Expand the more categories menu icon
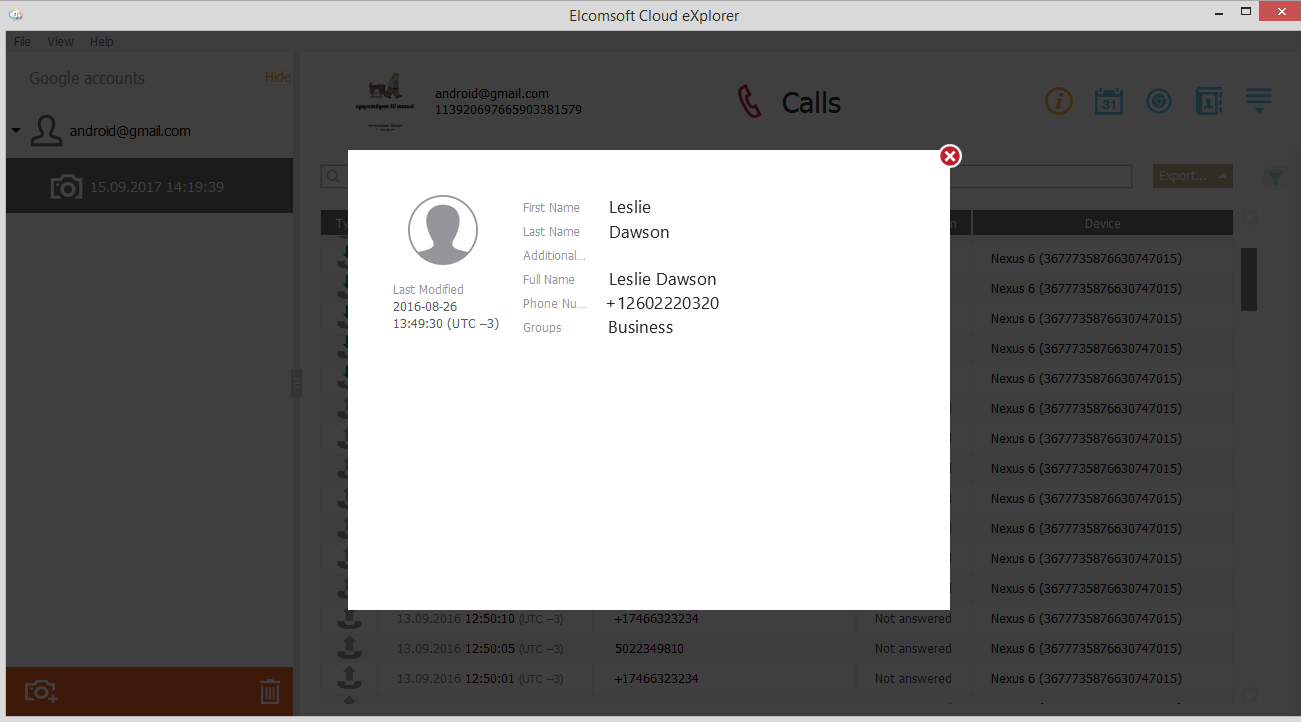Image resolution: width=1301 pixels, height=722 pixels. coord(1258,101)
